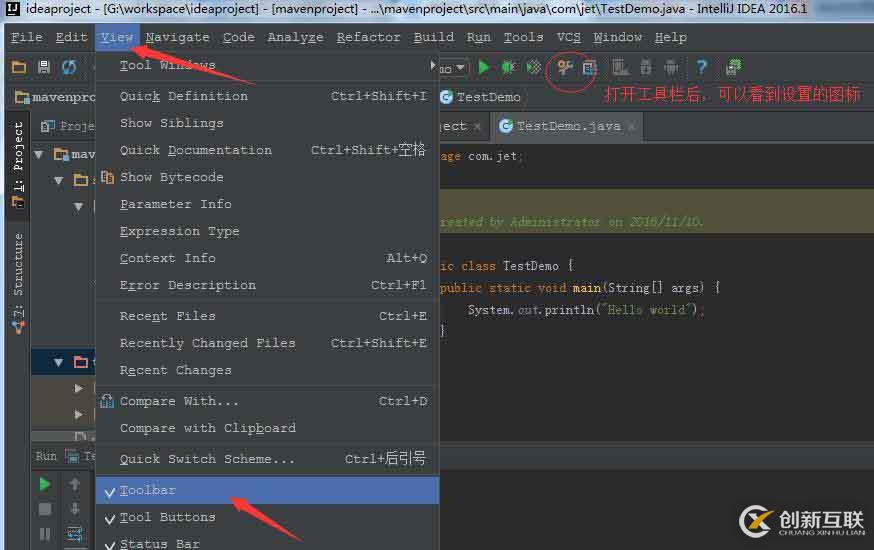The width and height of the screenshot is (874, 550).
Task: Toggle soft-wrap icon in Run panel
Action: tap(75, 534)
